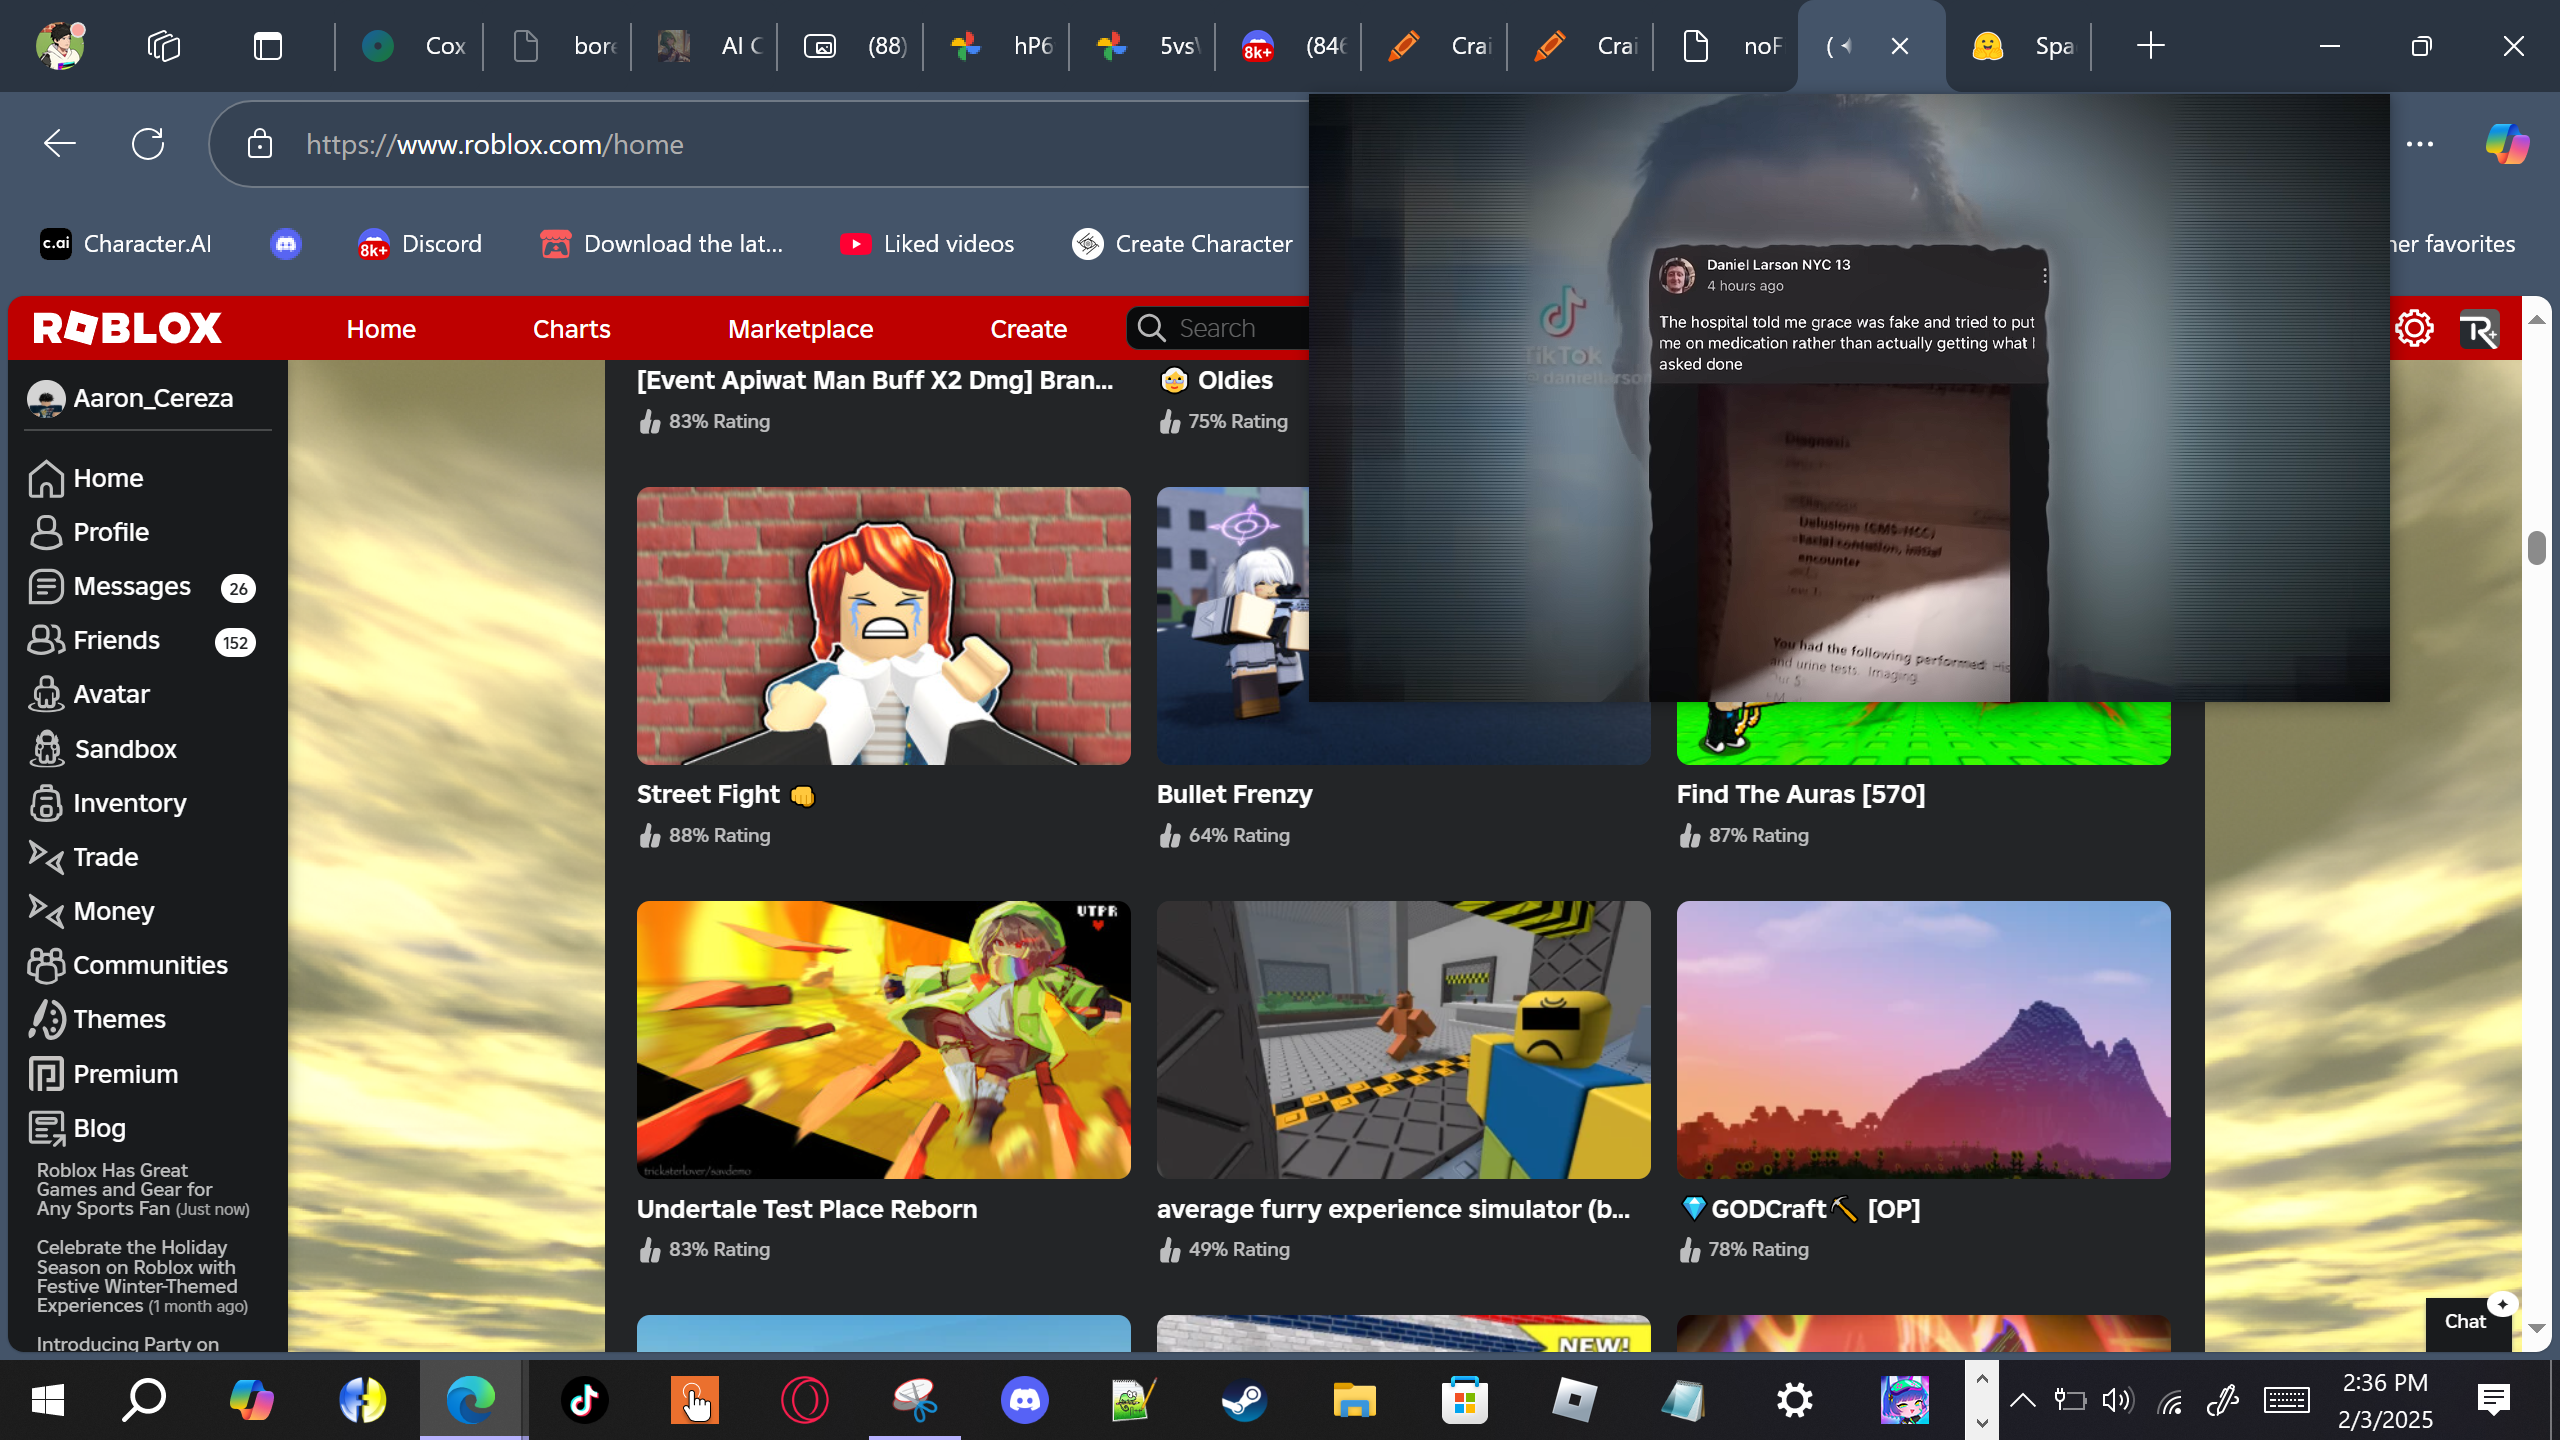The image size is (2560, 1440).
Task: Open the browser workspaces icon
Action: pos(164,46)
